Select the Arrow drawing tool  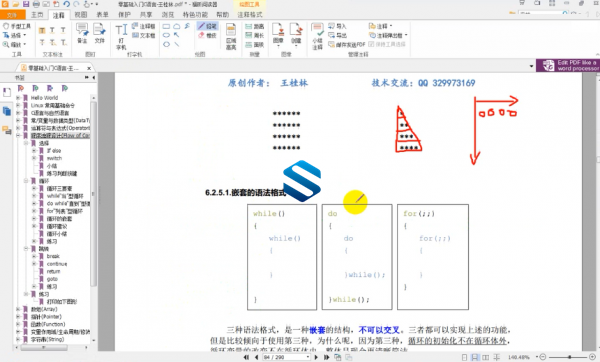point(176,35)
